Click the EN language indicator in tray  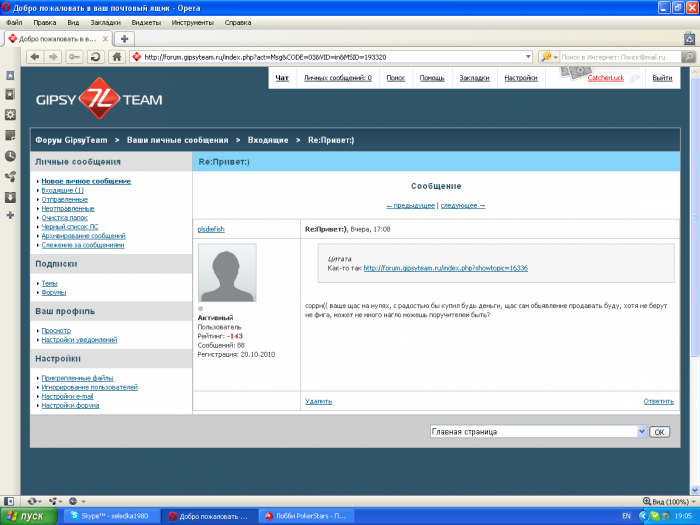626,516
